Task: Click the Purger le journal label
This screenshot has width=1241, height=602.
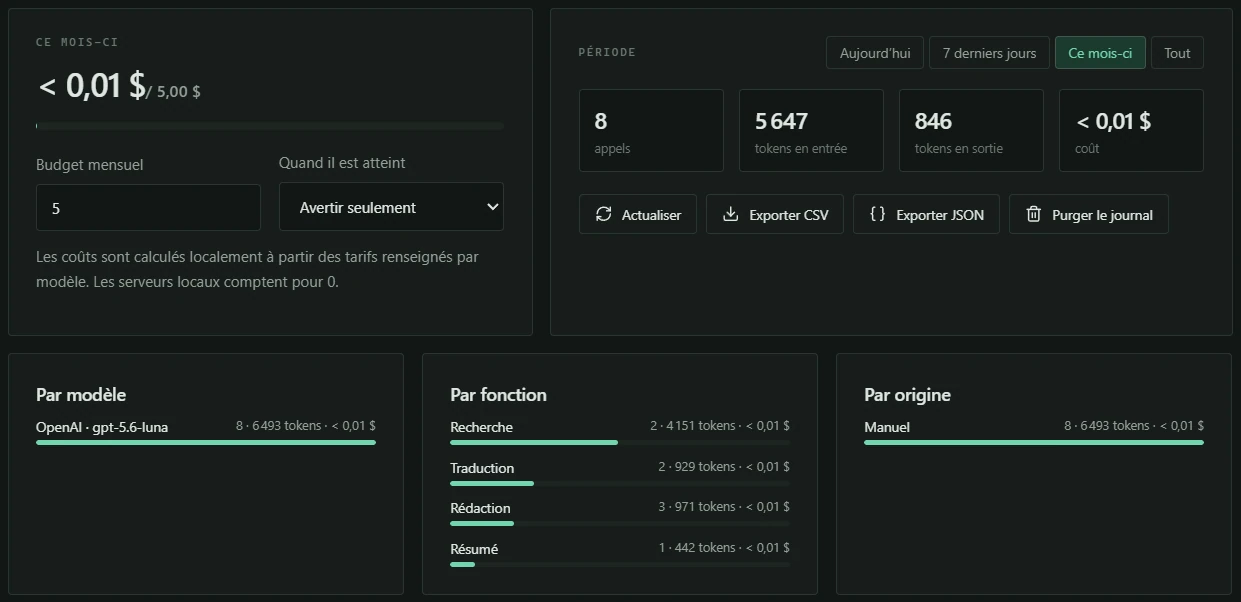Action: point(1102,215)
